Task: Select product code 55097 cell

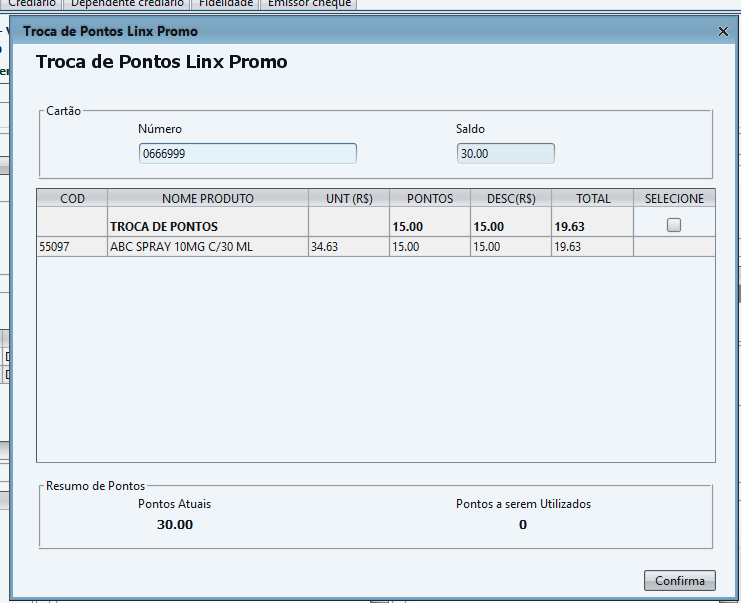Action: click(x=72, y=247)
